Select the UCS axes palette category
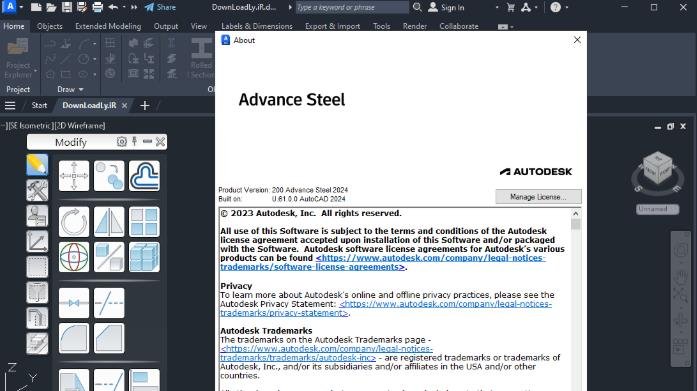This screenshot has width=697, height=391. (37, 241)
